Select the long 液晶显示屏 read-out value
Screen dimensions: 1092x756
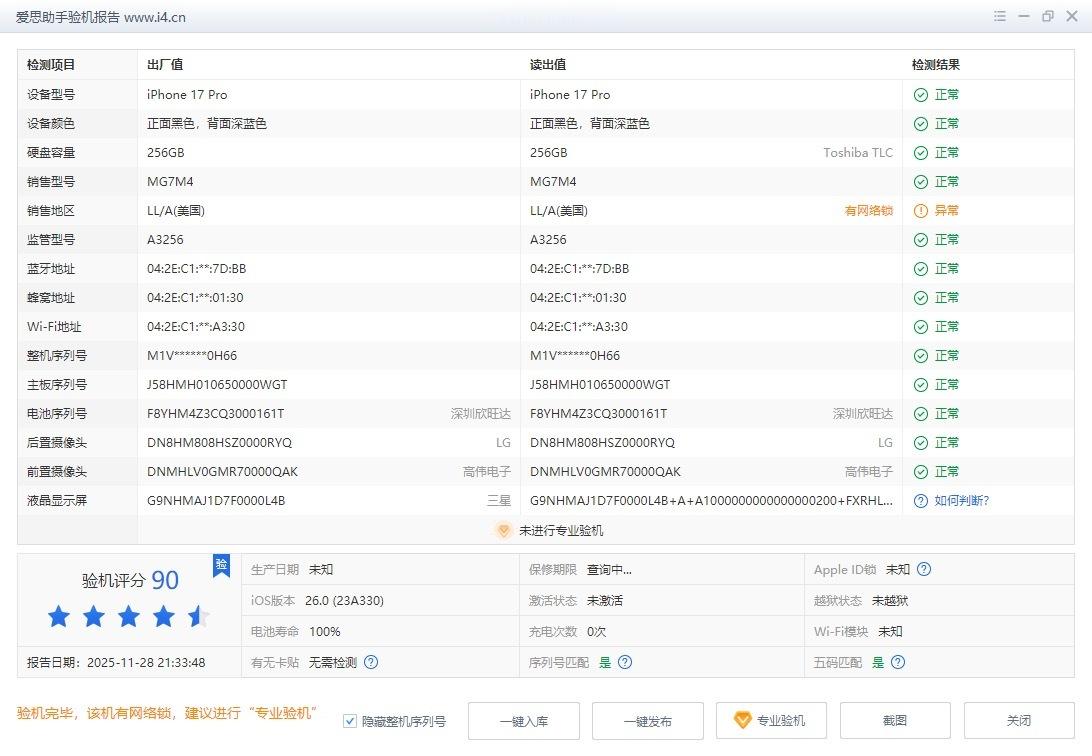tap(711, 501)
